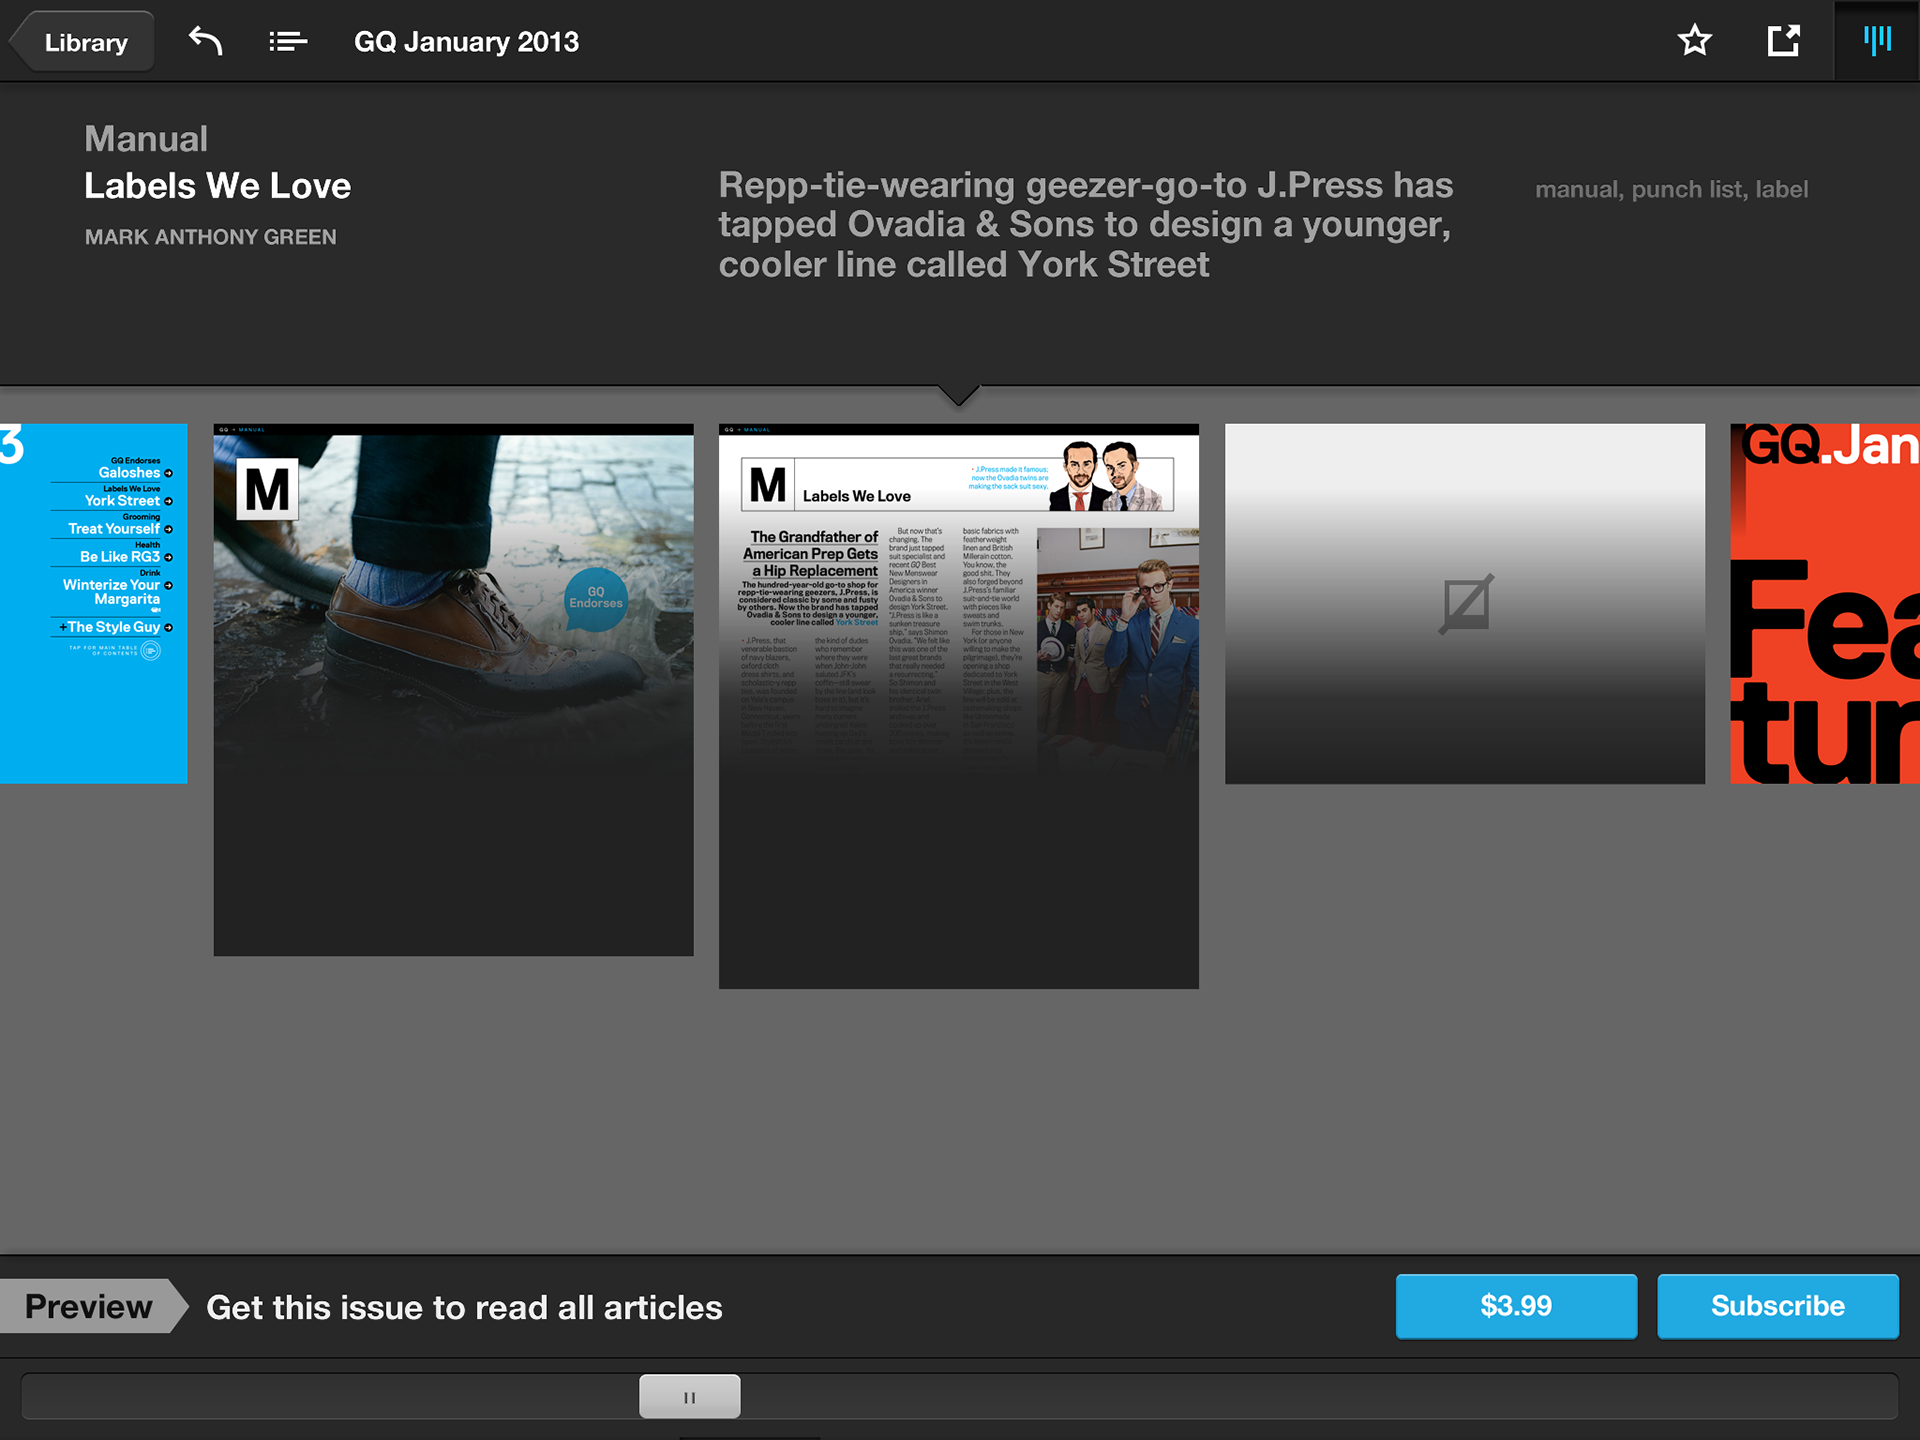Click the article summary about J.Press
Screen dimensions: 1920x1440
(x=1085, y=225)
